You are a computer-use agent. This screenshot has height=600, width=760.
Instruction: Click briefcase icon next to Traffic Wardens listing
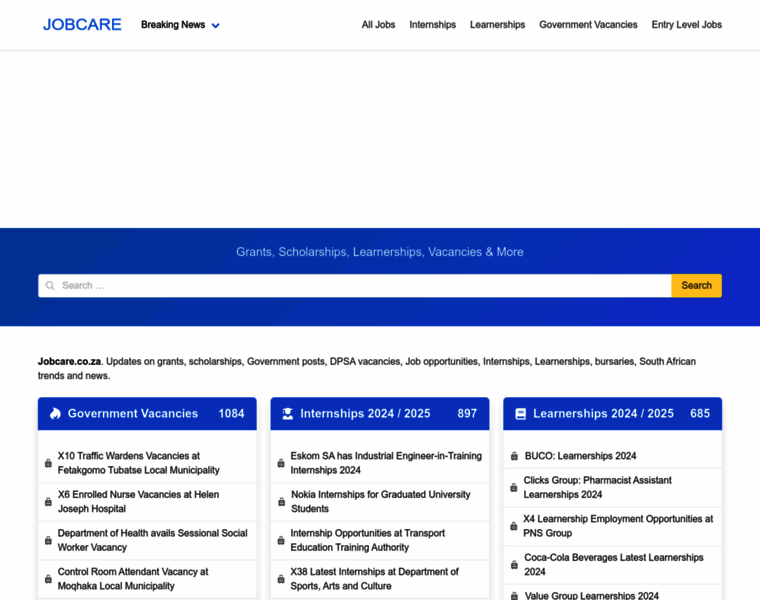pyautogui.click(x=48, y=463)
